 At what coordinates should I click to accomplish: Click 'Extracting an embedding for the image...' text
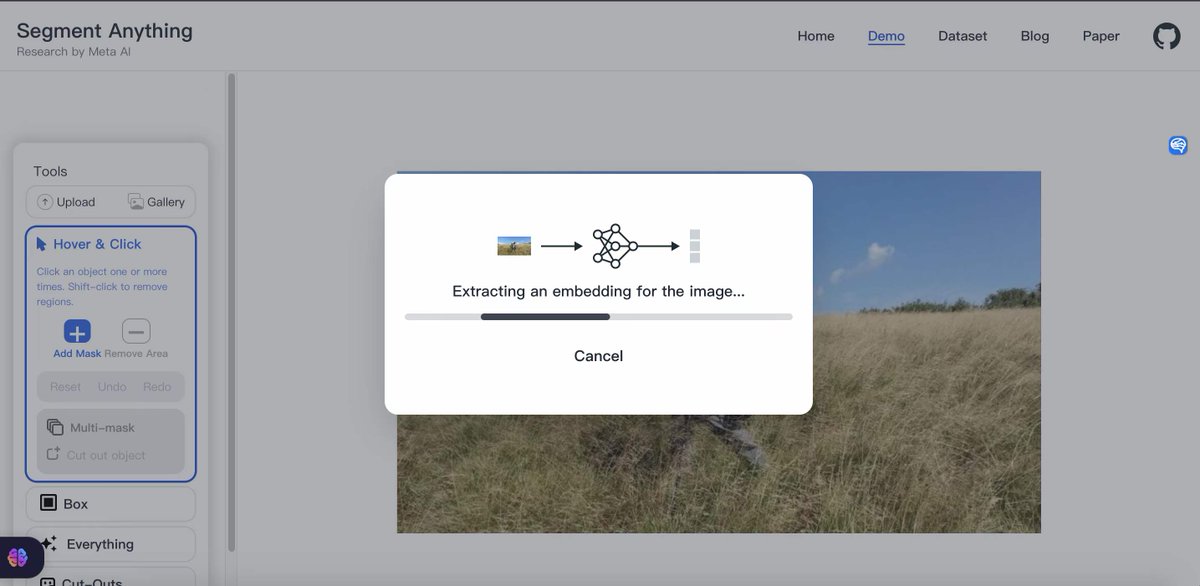(598, 292)
